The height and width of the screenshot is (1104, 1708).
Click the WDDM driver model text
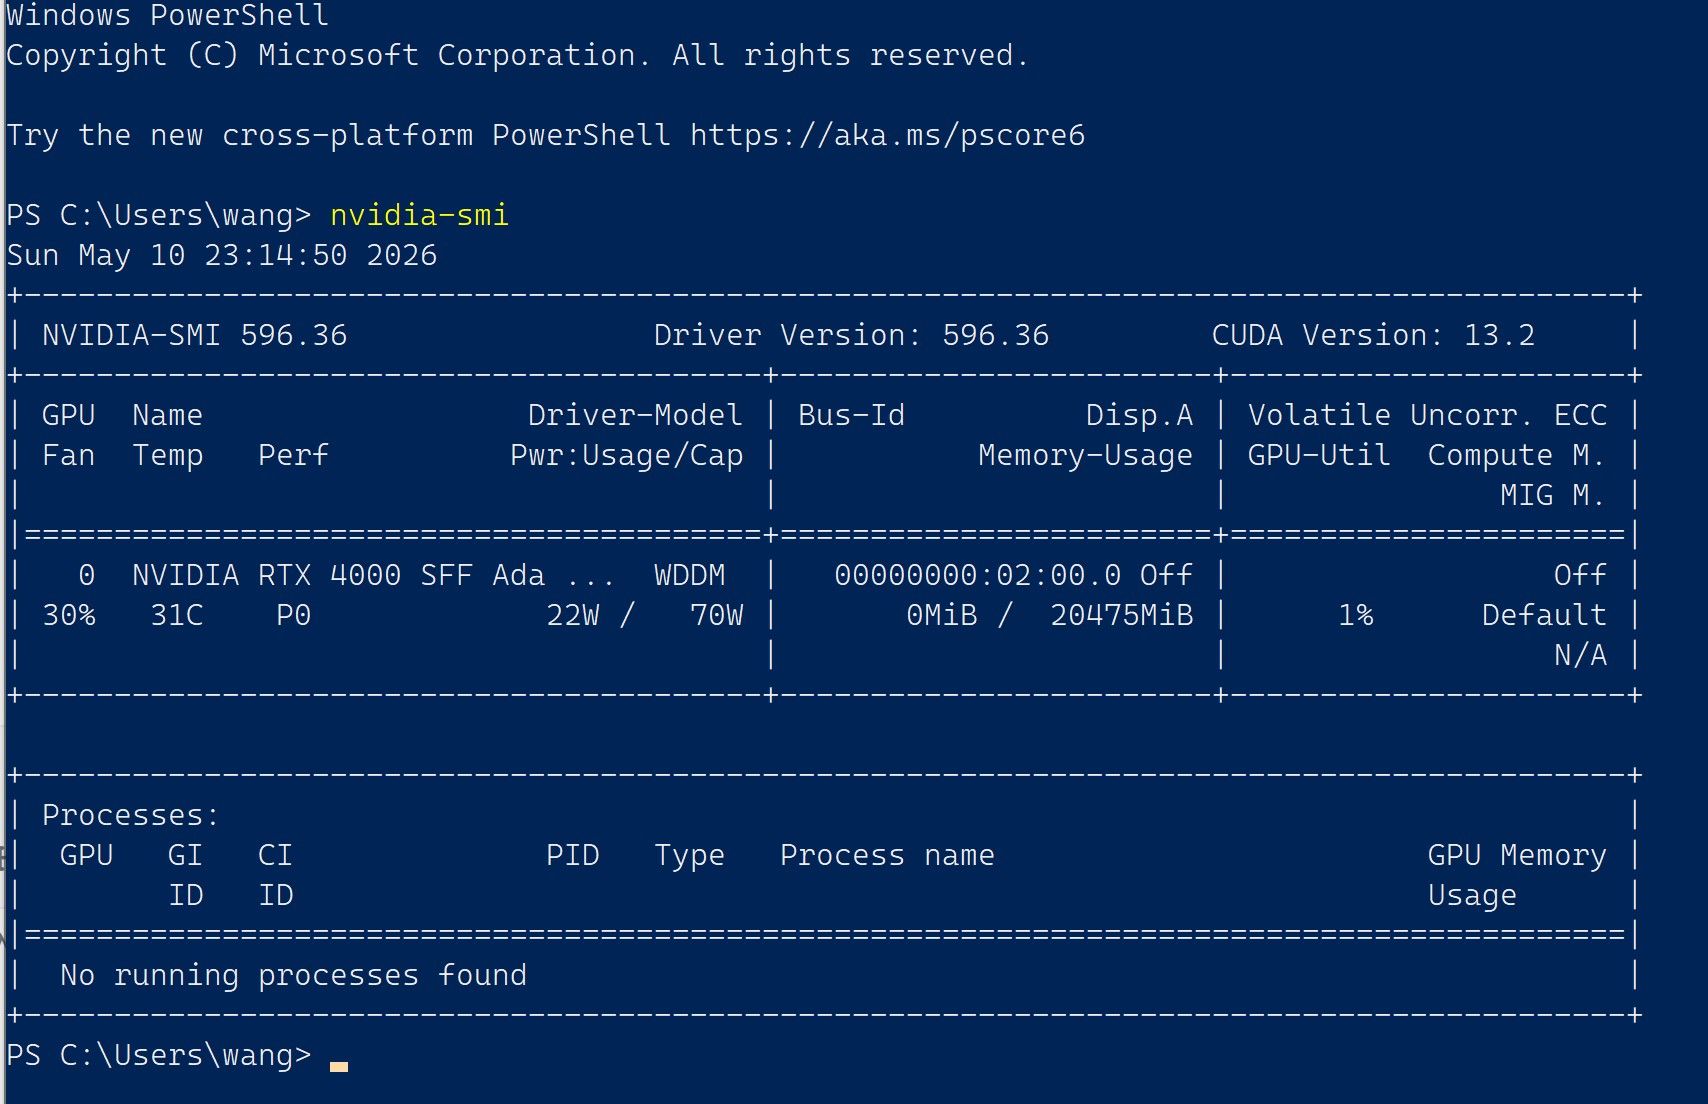[689, 575]
